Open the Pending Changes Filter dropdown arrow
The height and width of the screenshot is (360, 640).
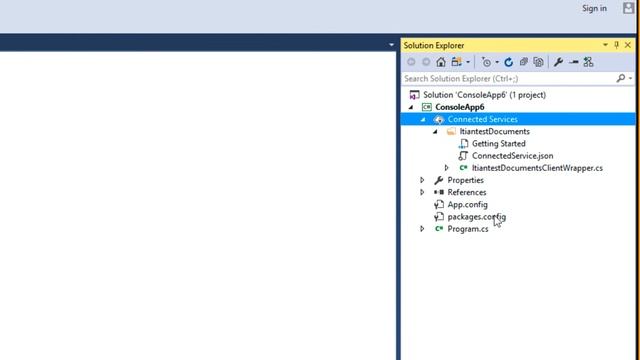[497, 62]
